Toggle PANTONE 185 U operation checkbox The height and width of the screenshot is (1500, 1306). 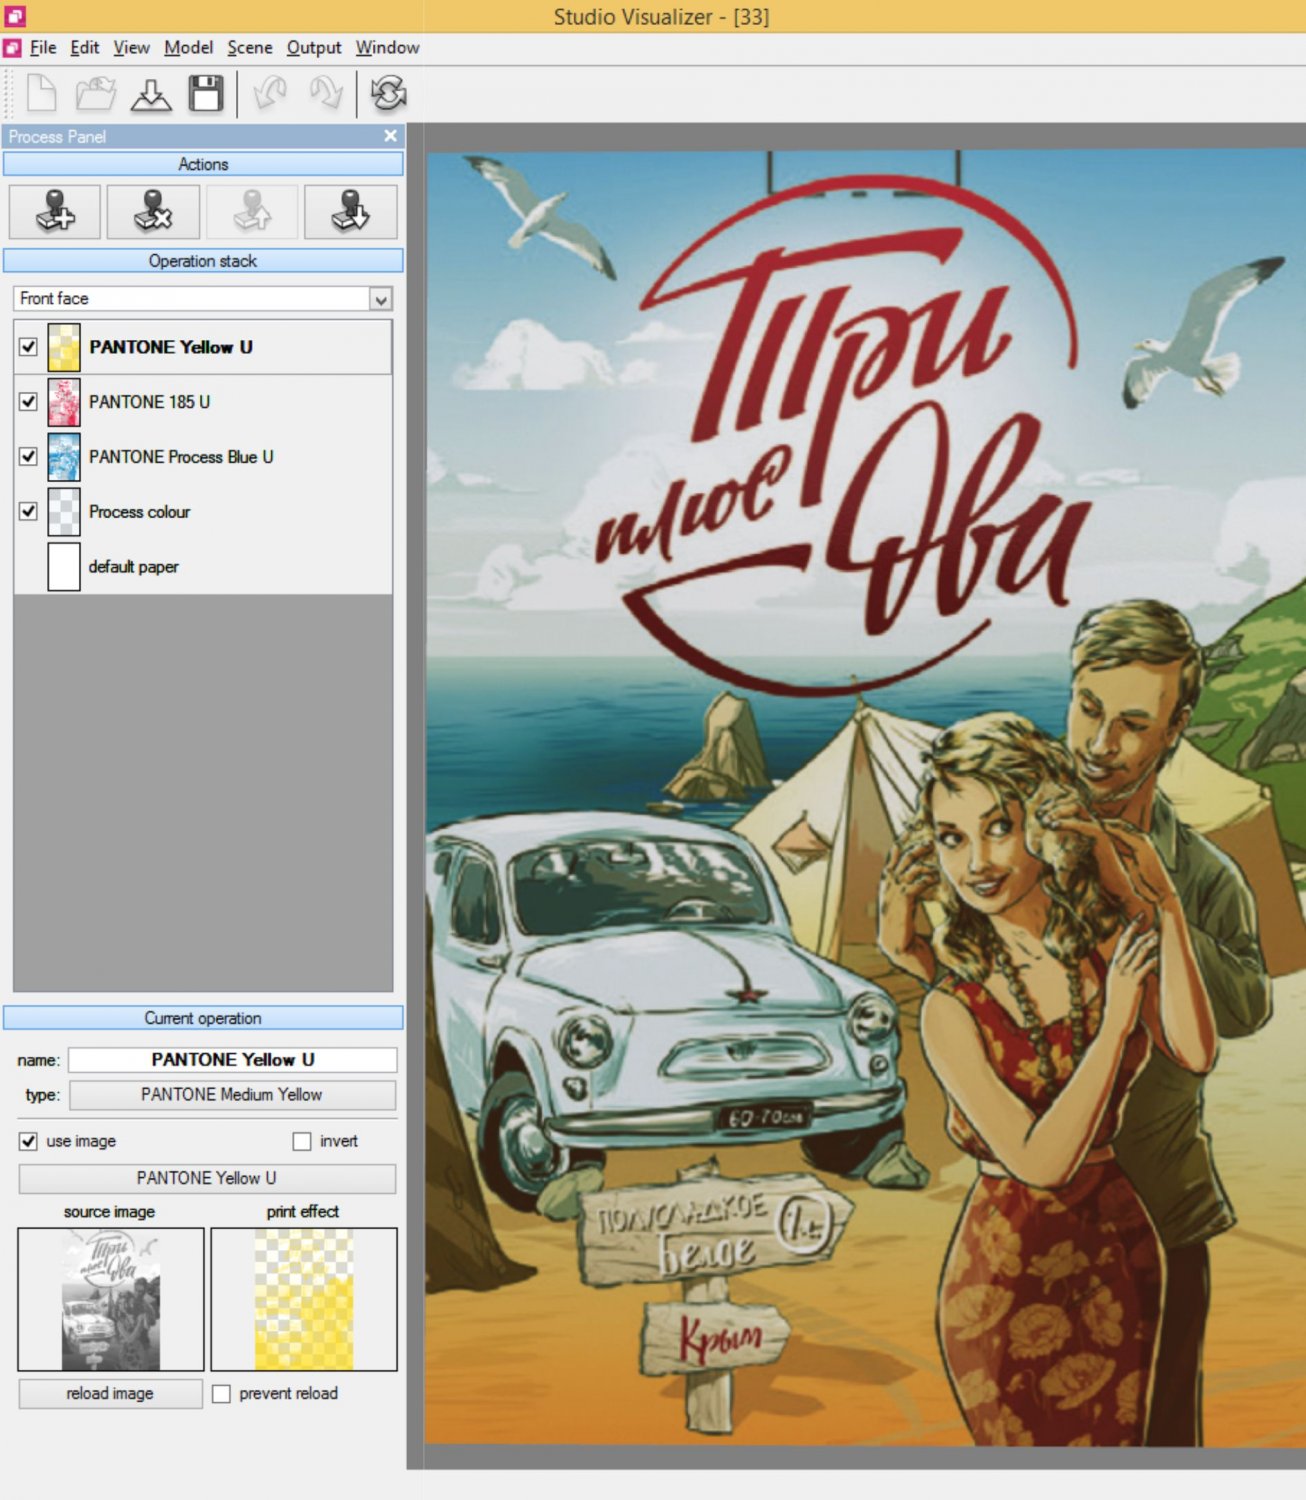click(x=28, y=402)
